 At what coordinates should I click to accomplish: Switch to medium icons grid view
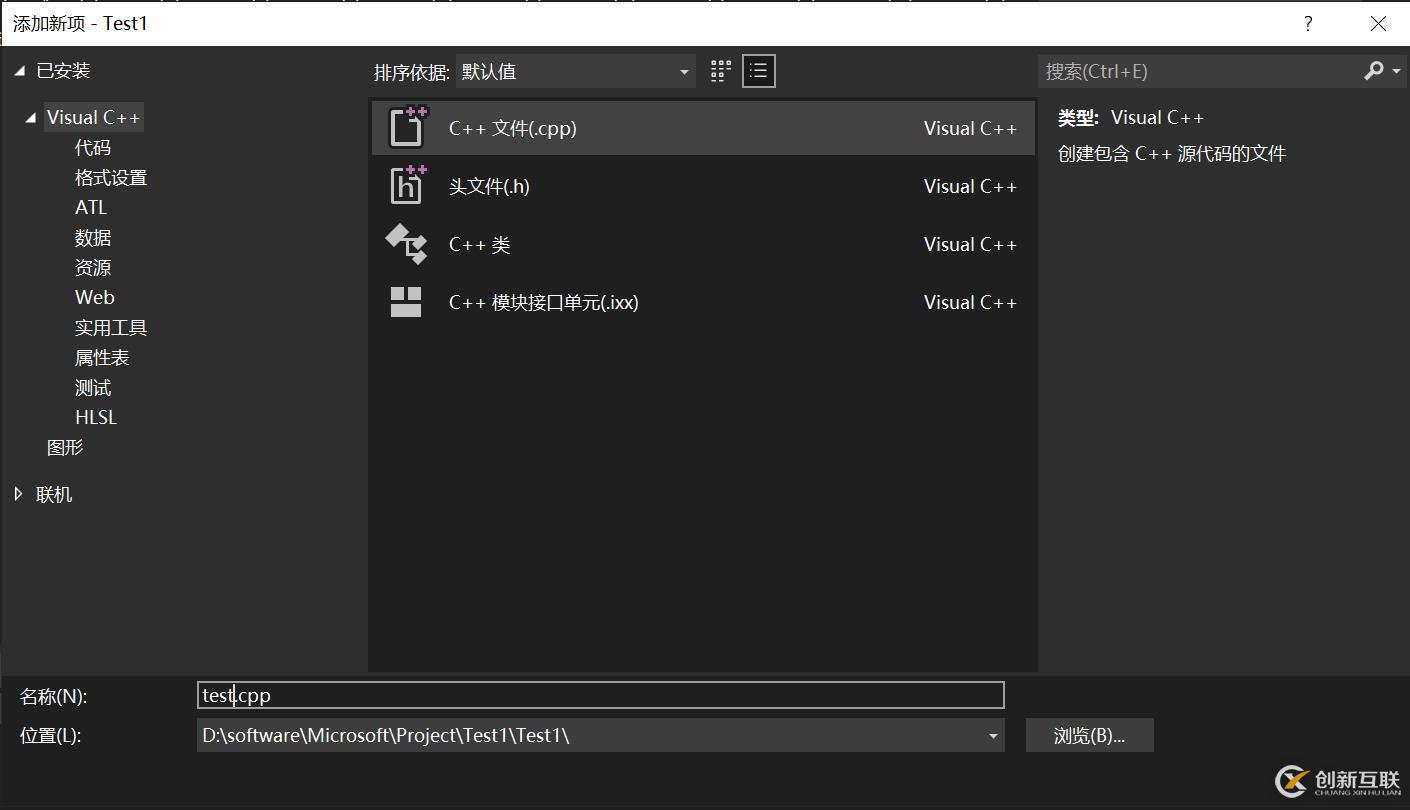click(x=721, y=71)
